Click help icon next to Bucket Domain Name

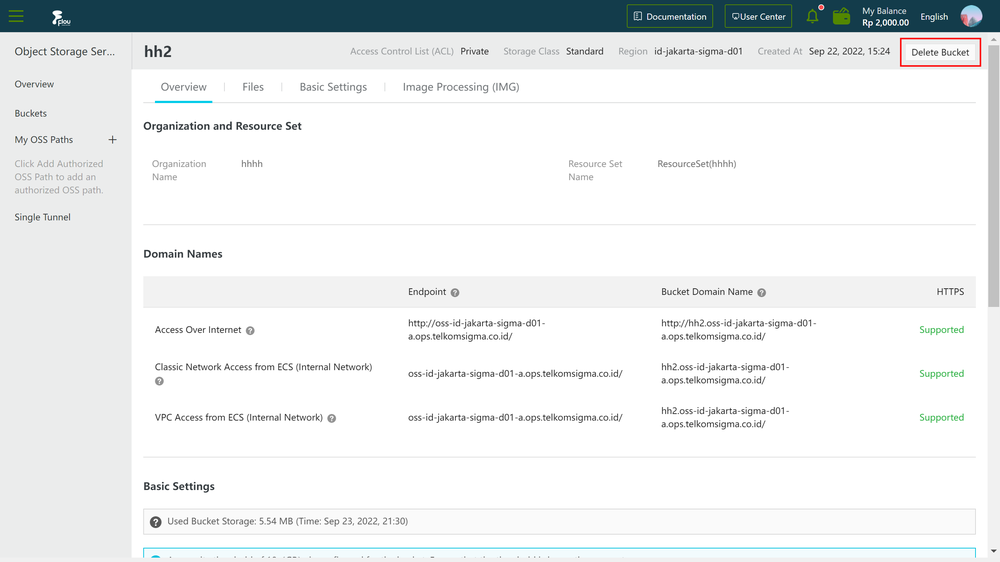761,293
